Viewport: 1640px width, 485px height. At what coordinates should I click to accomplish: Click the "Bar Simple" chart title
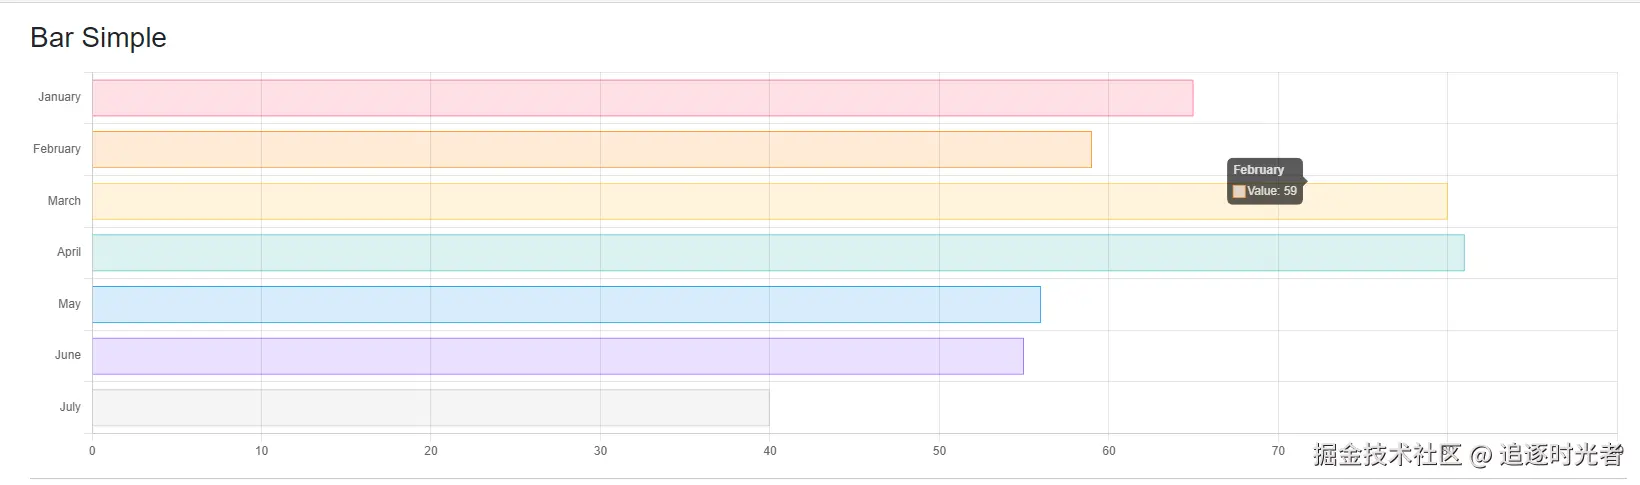[98, 38]
